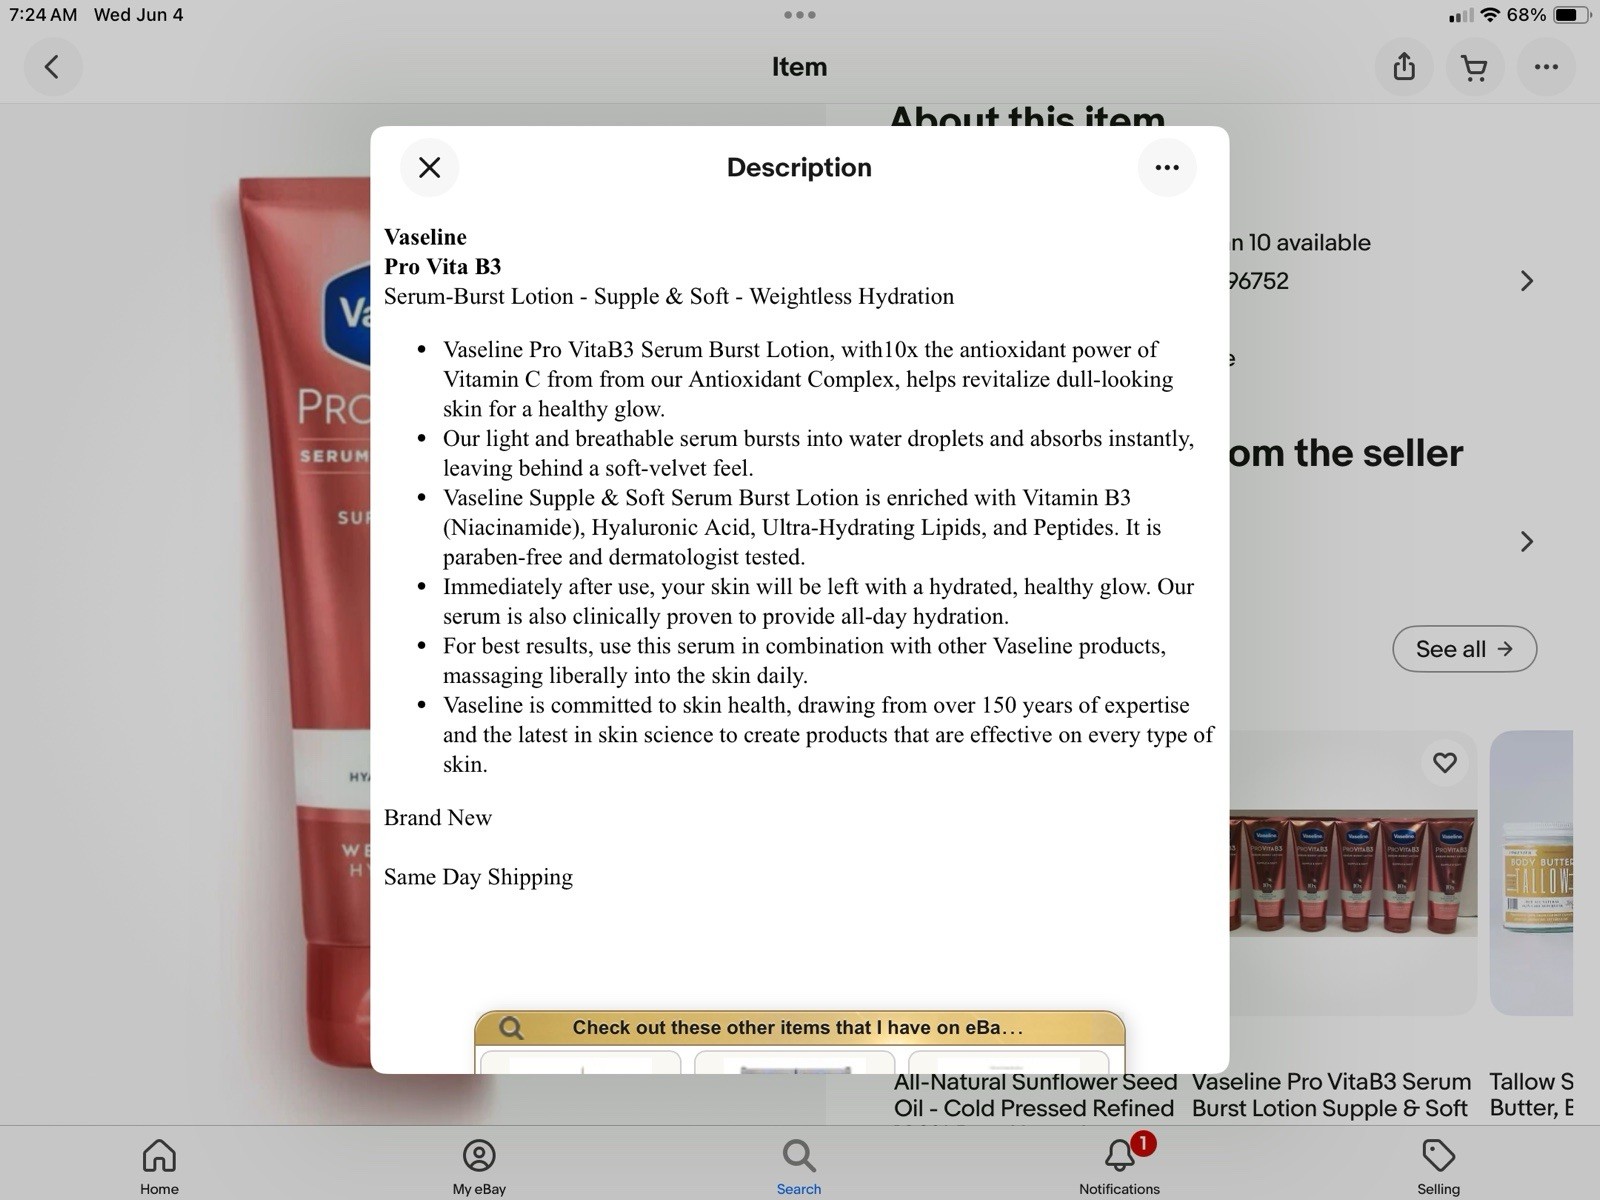Tap the 'Pro Vita B3' heading

(442, 267)
